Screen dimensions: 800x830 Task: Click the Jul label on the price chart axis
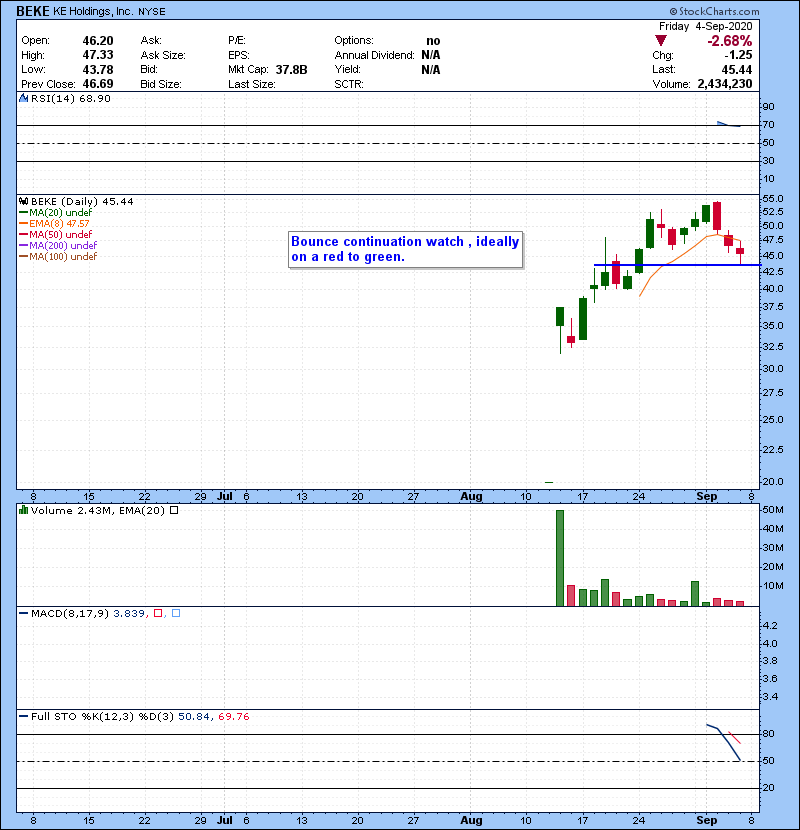click(225, 496)
